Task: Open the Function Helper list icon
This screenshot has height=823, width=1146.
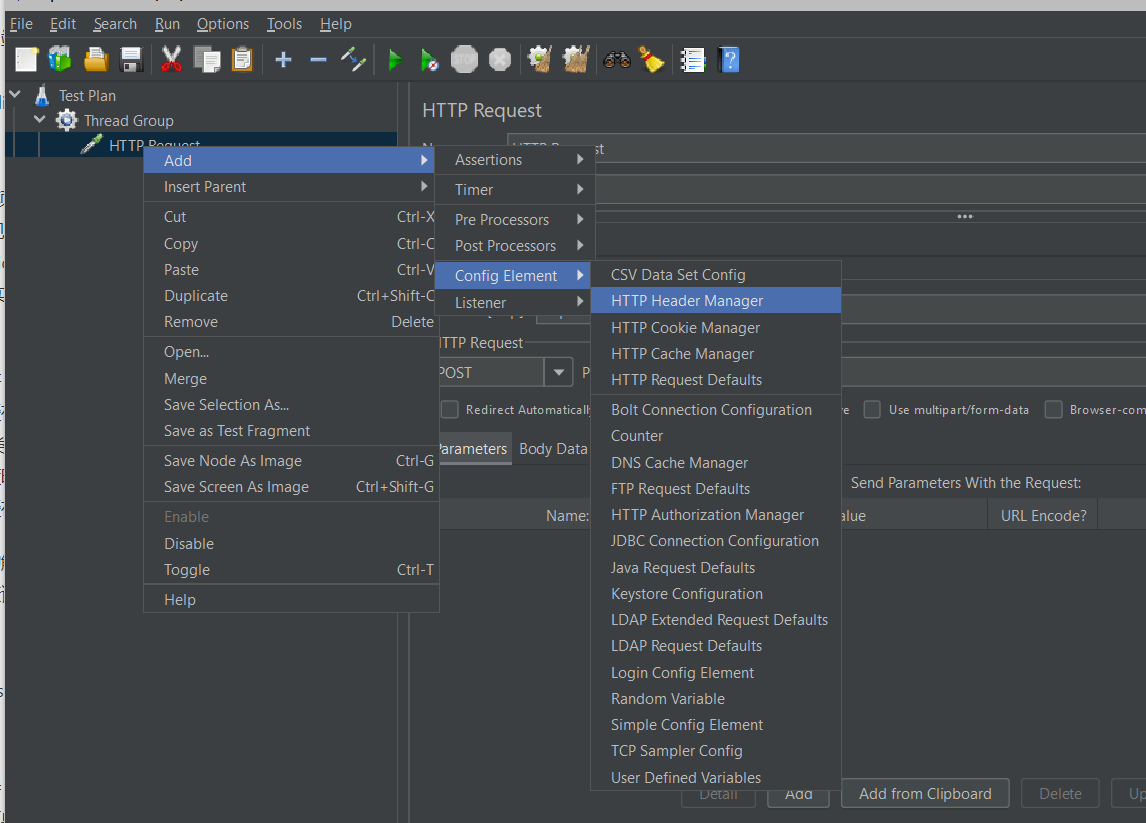Action: pos(692,59)
